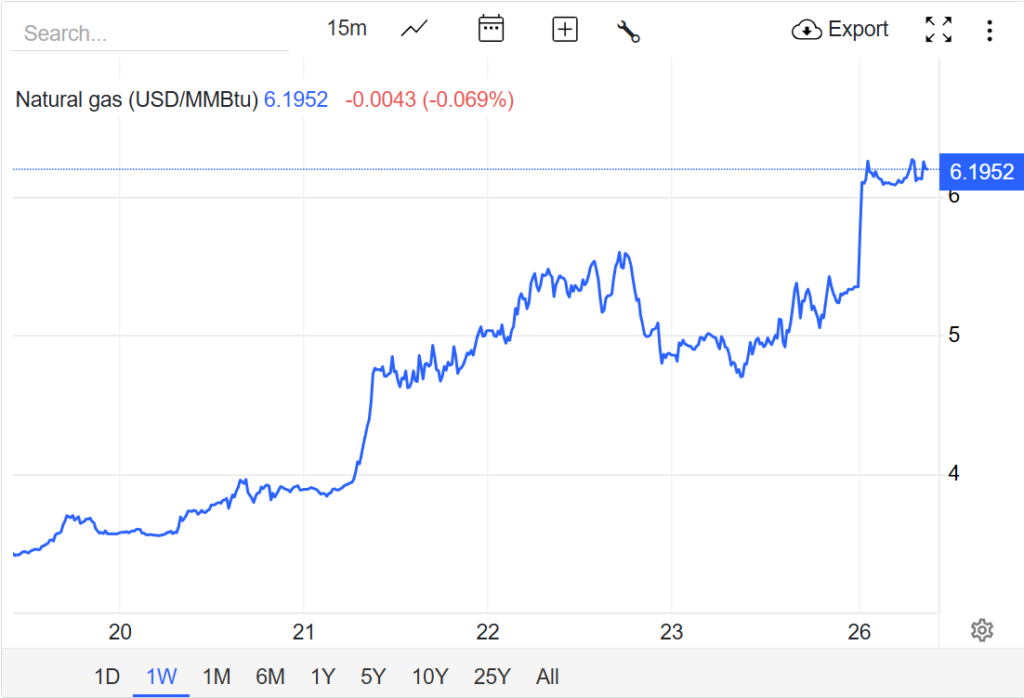The height and width of the screenshot is (698, 1024).
Task: Open the calendar date range picker
Action: tap(490, 29)
